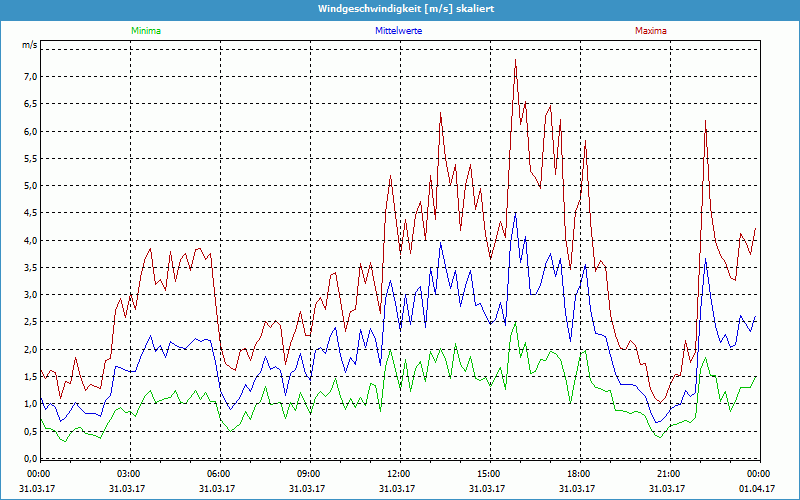Viewport: 800px width, 500px height.
Task: Click the "4,5" y-axis value
Action: tap(31, 213)
